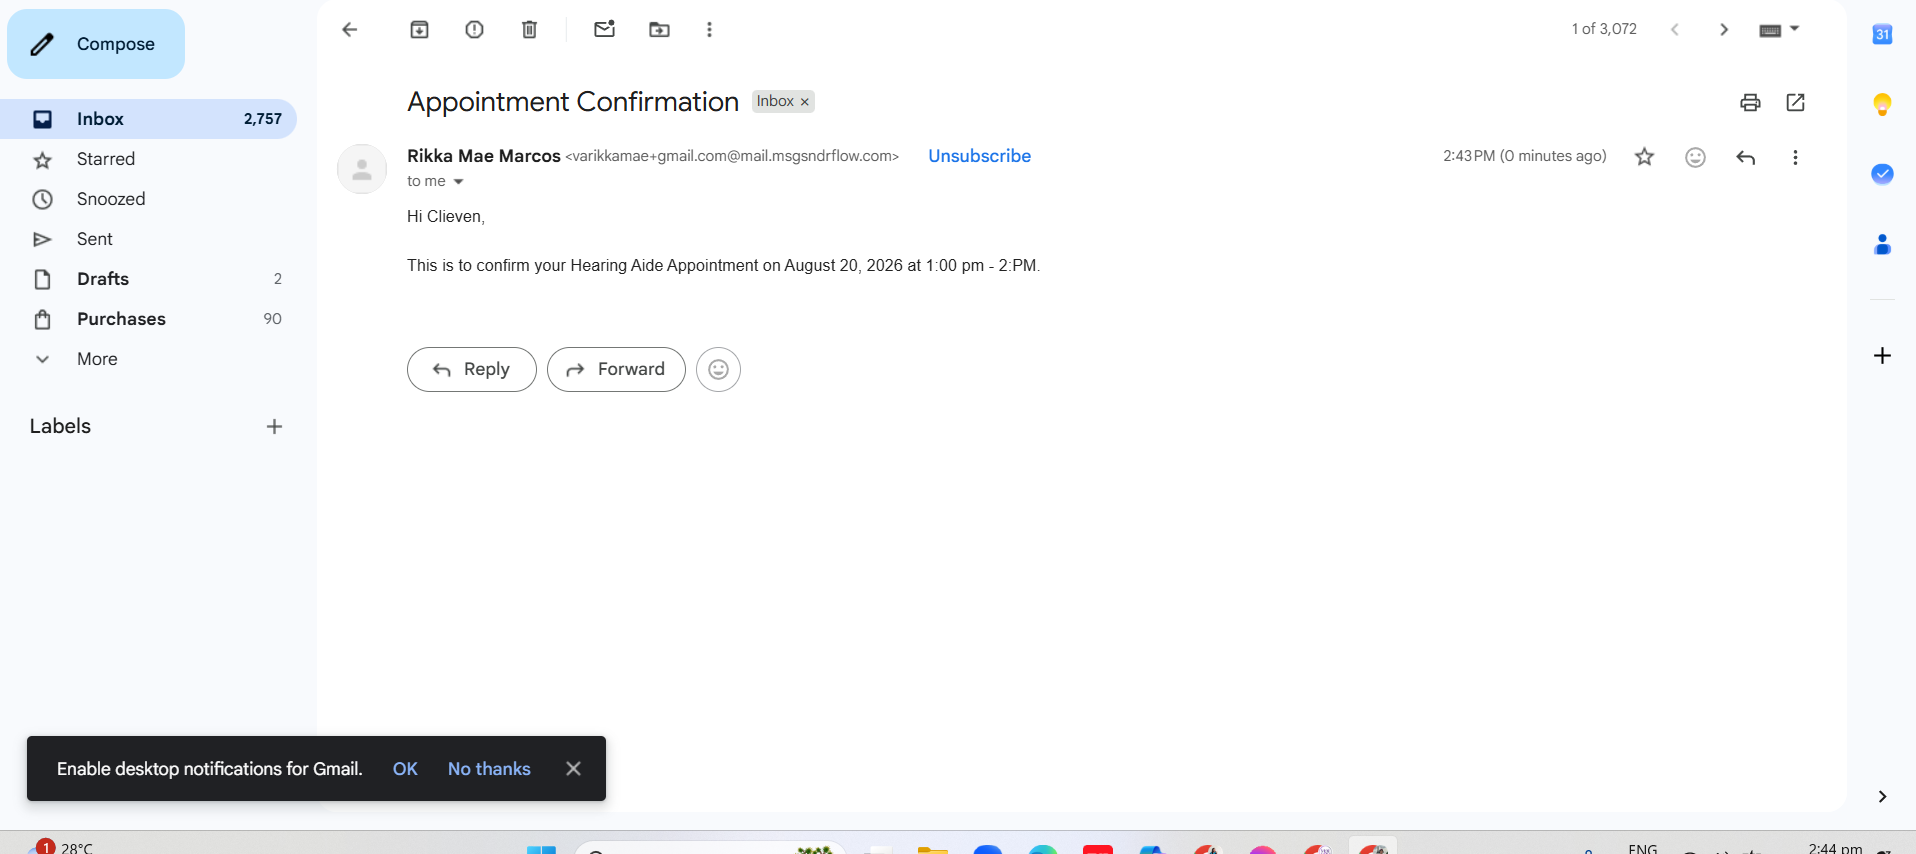The image size is (1916, 854).
Task: Open the Sent folder
Action: [148, 239]
